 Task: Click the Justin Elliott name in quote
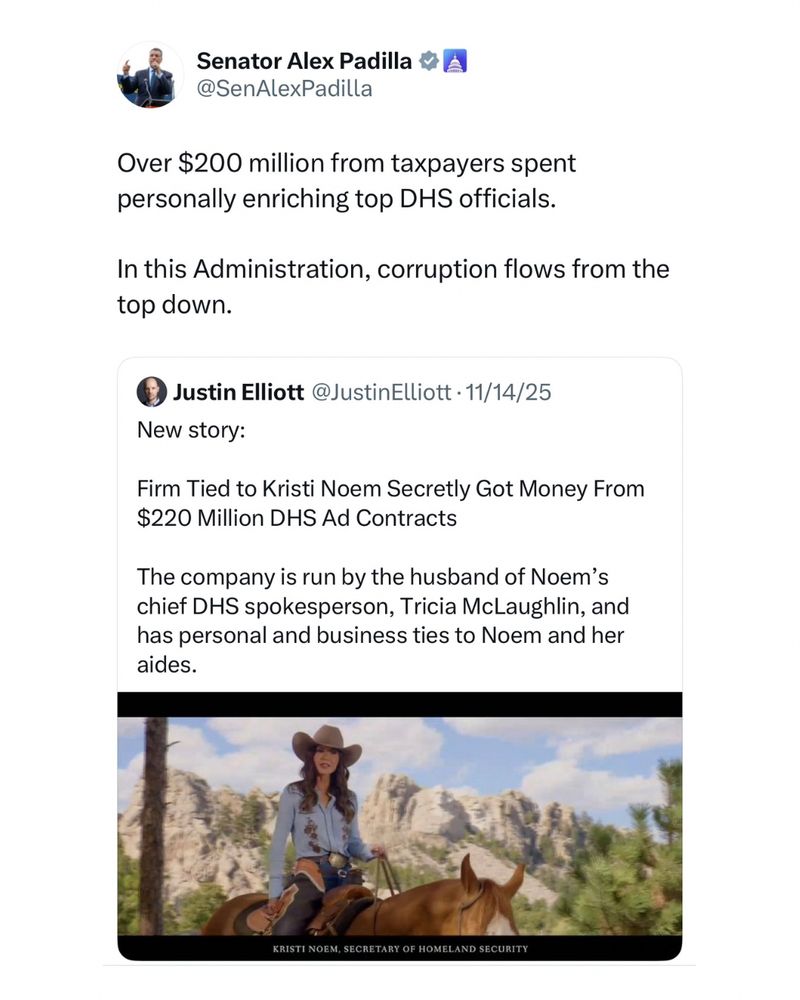coord(238,392)
